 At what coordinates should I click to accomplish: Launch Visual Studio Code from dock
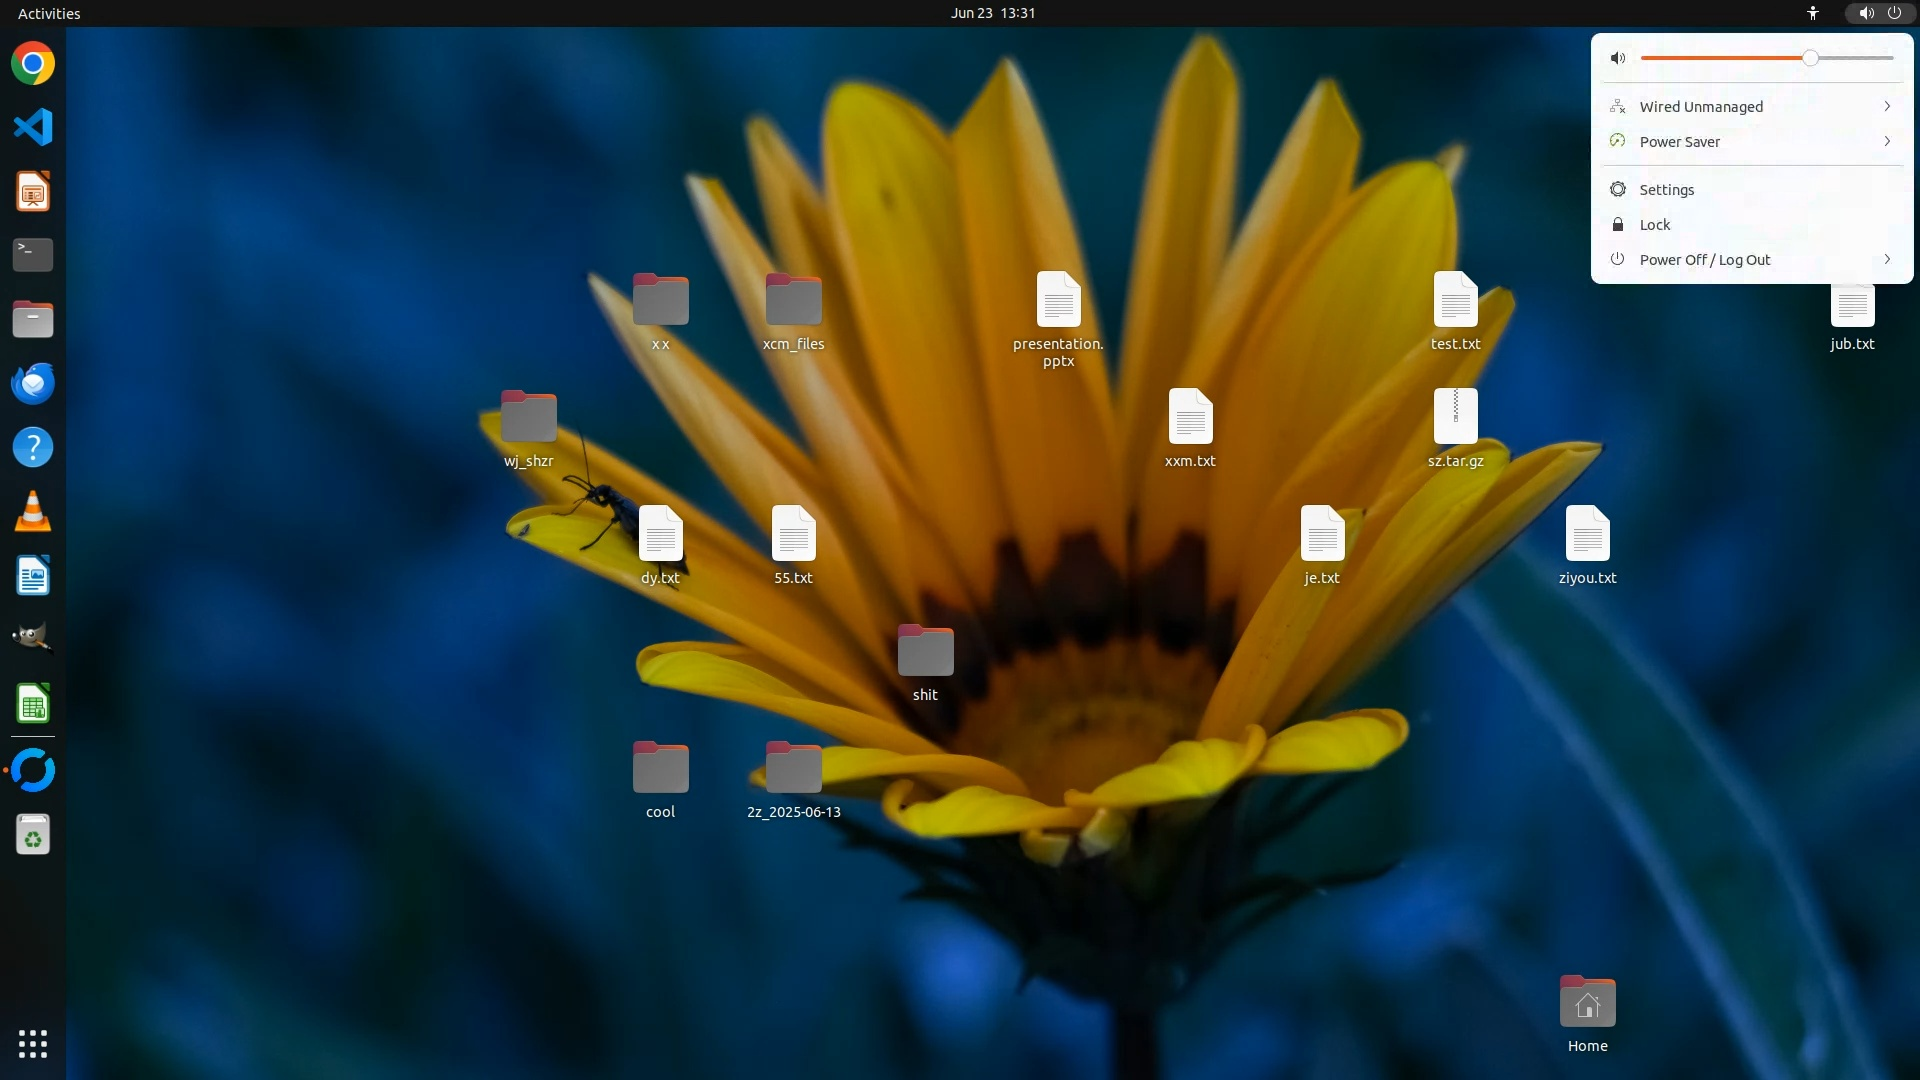(33, 127)
